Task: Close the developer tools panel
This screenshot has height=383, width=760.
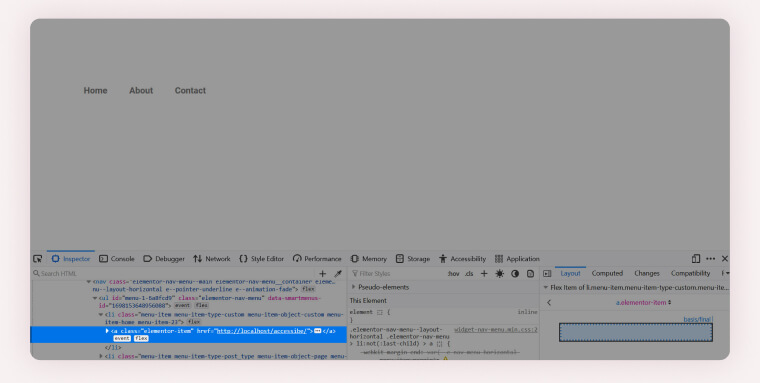Action: (x=725, y=258)
